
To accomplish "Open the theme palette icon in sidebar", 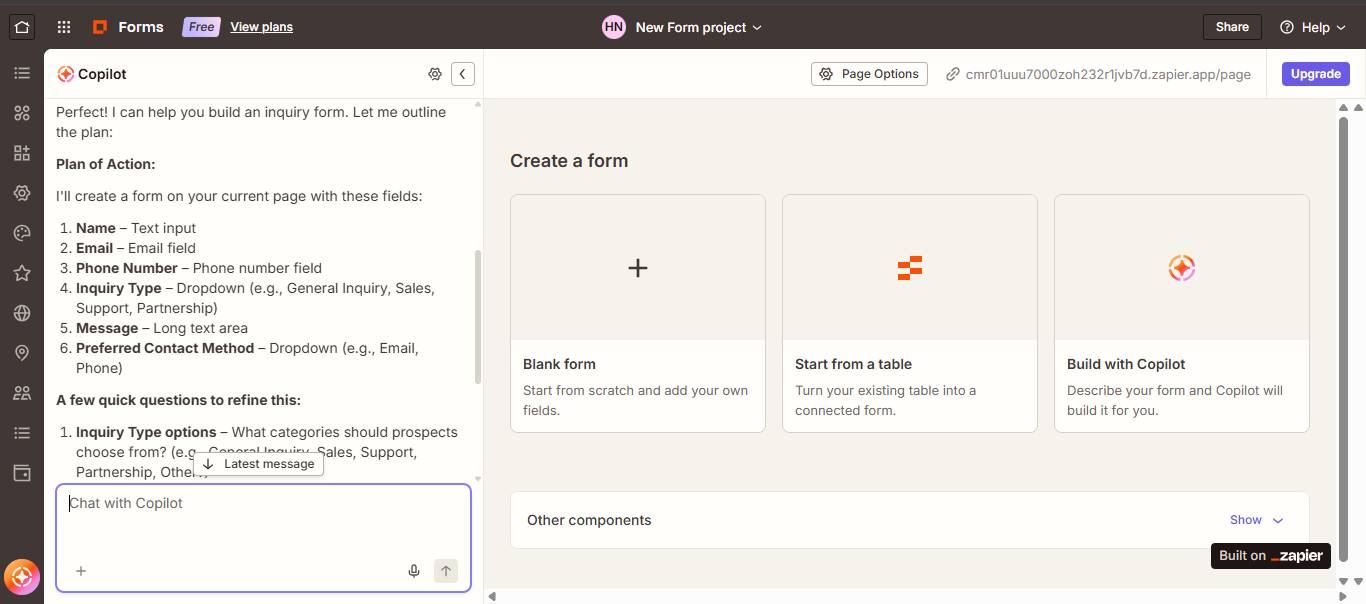I will [x=22, y=233].
